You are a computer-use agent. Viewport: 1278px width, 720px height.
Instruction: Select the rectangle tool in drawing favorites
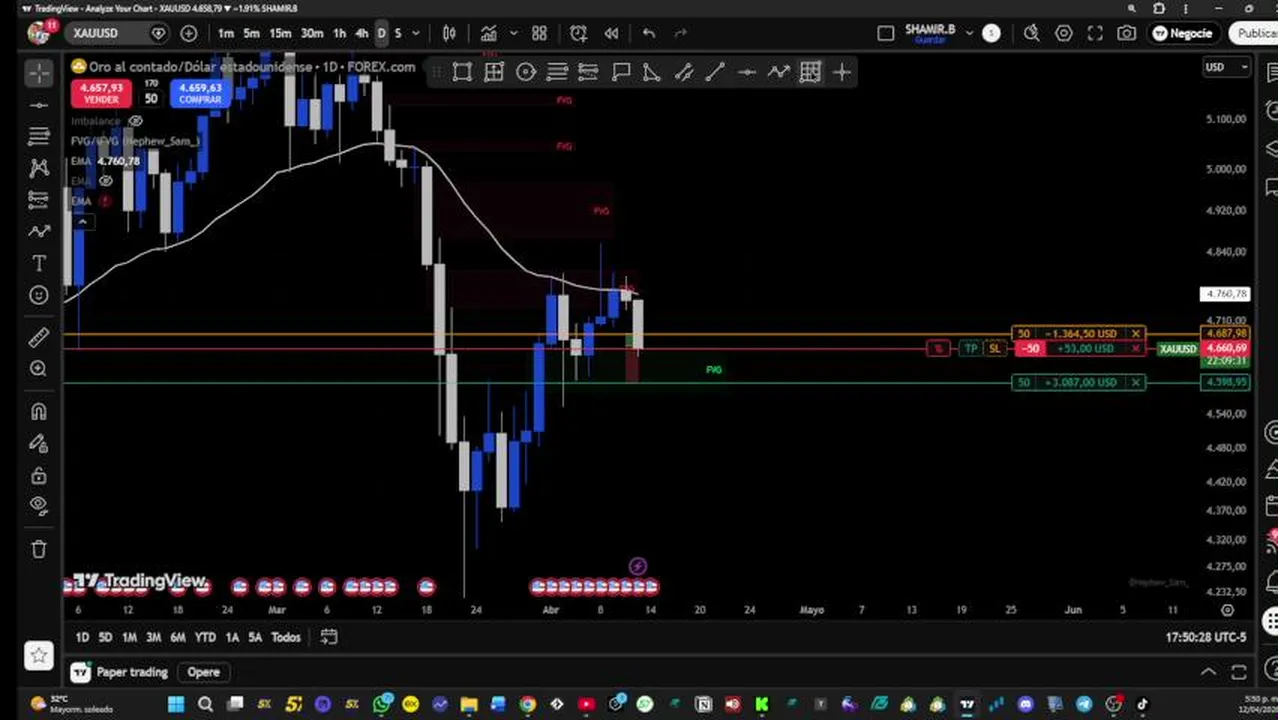[462, 72]
